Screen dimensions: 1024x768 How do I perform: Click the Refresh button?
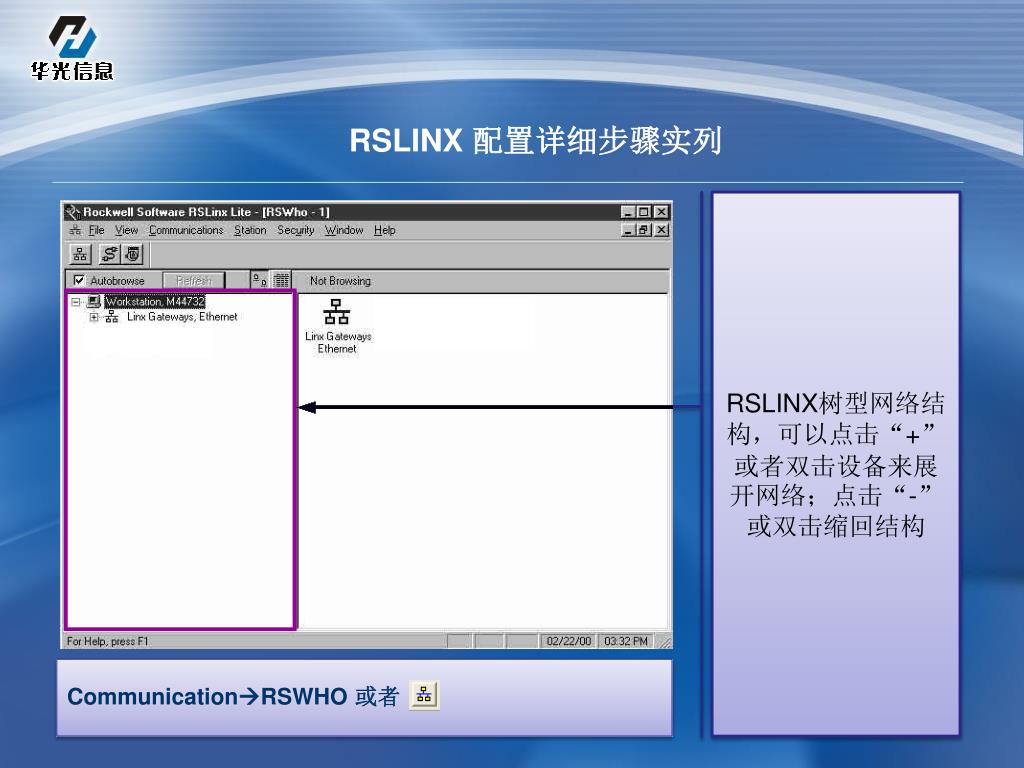194,280
